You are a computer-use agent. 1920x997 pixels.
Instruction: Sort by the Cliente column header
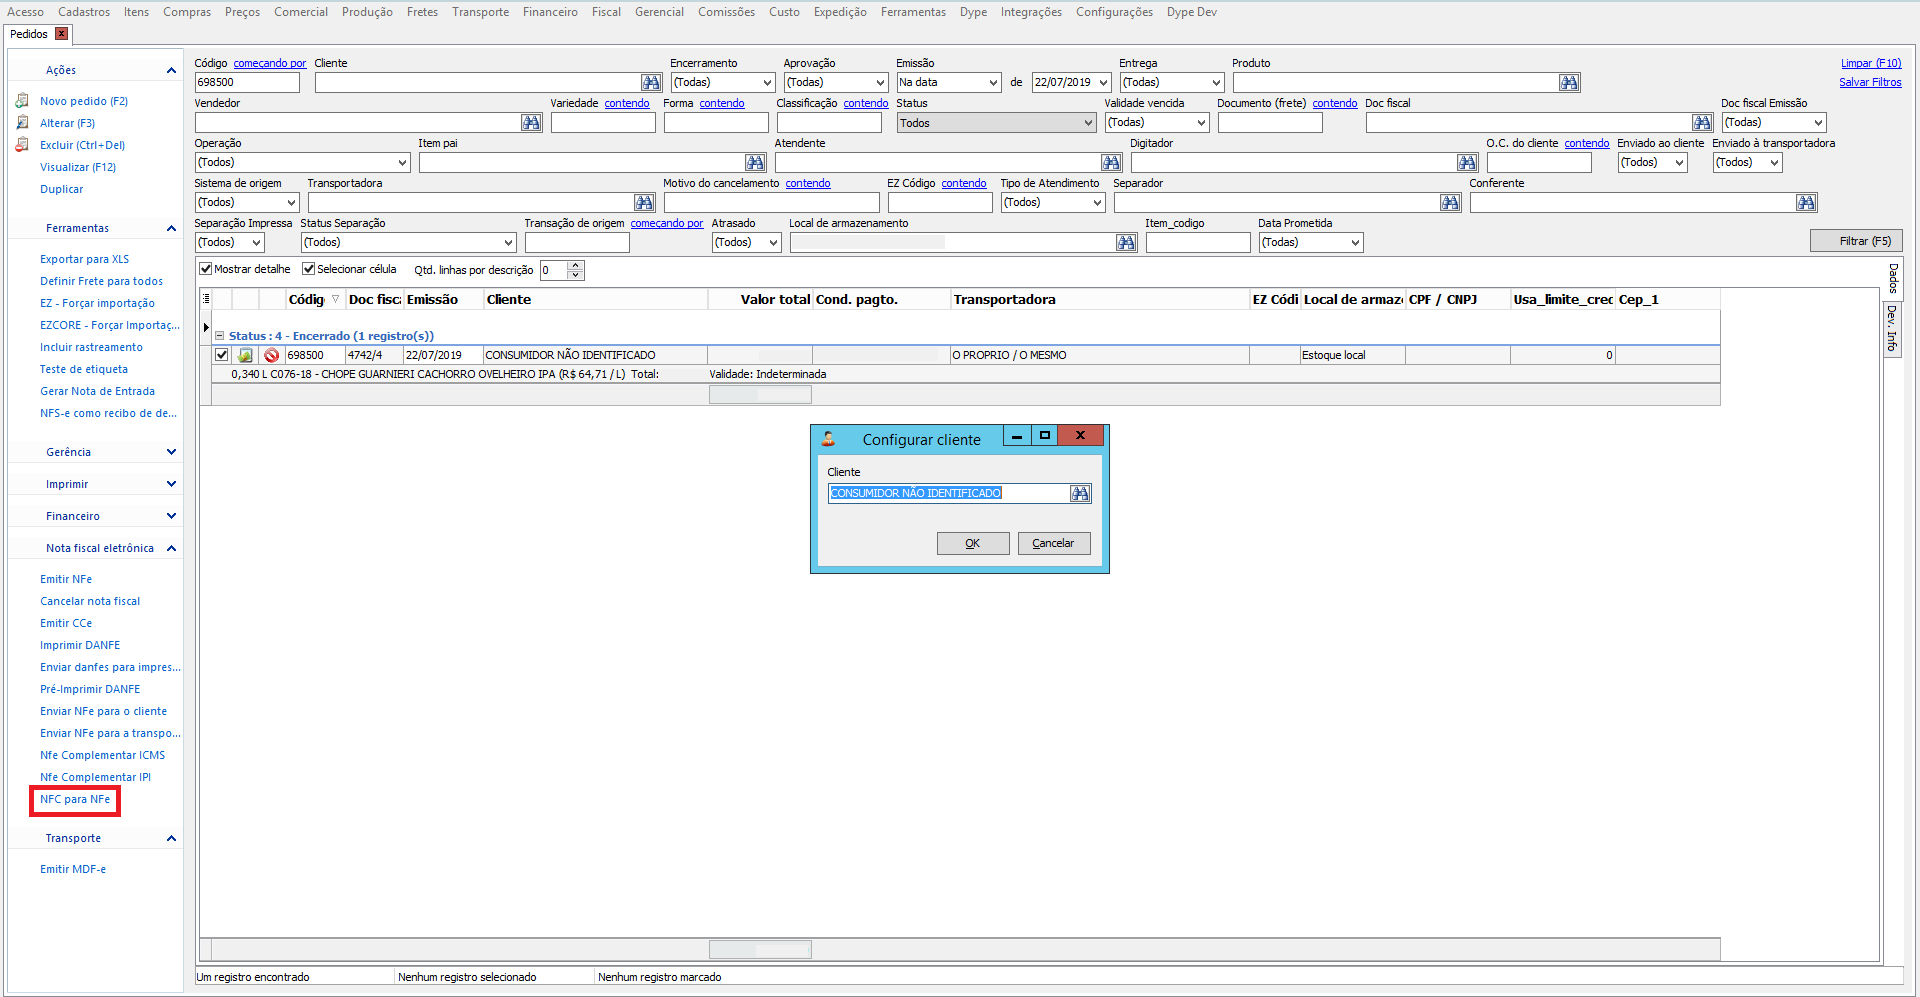(x=596, y=299)
